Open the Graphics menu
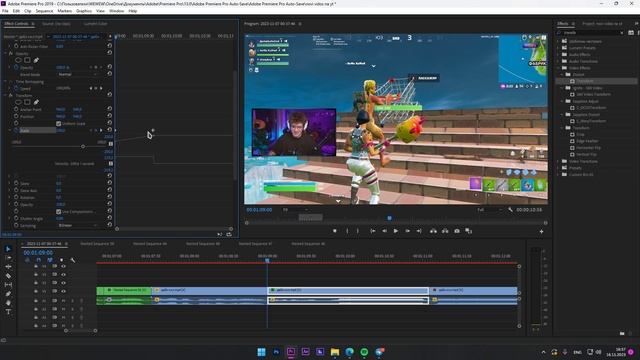The height and width of the screenshot is (360, 640). 84,11
